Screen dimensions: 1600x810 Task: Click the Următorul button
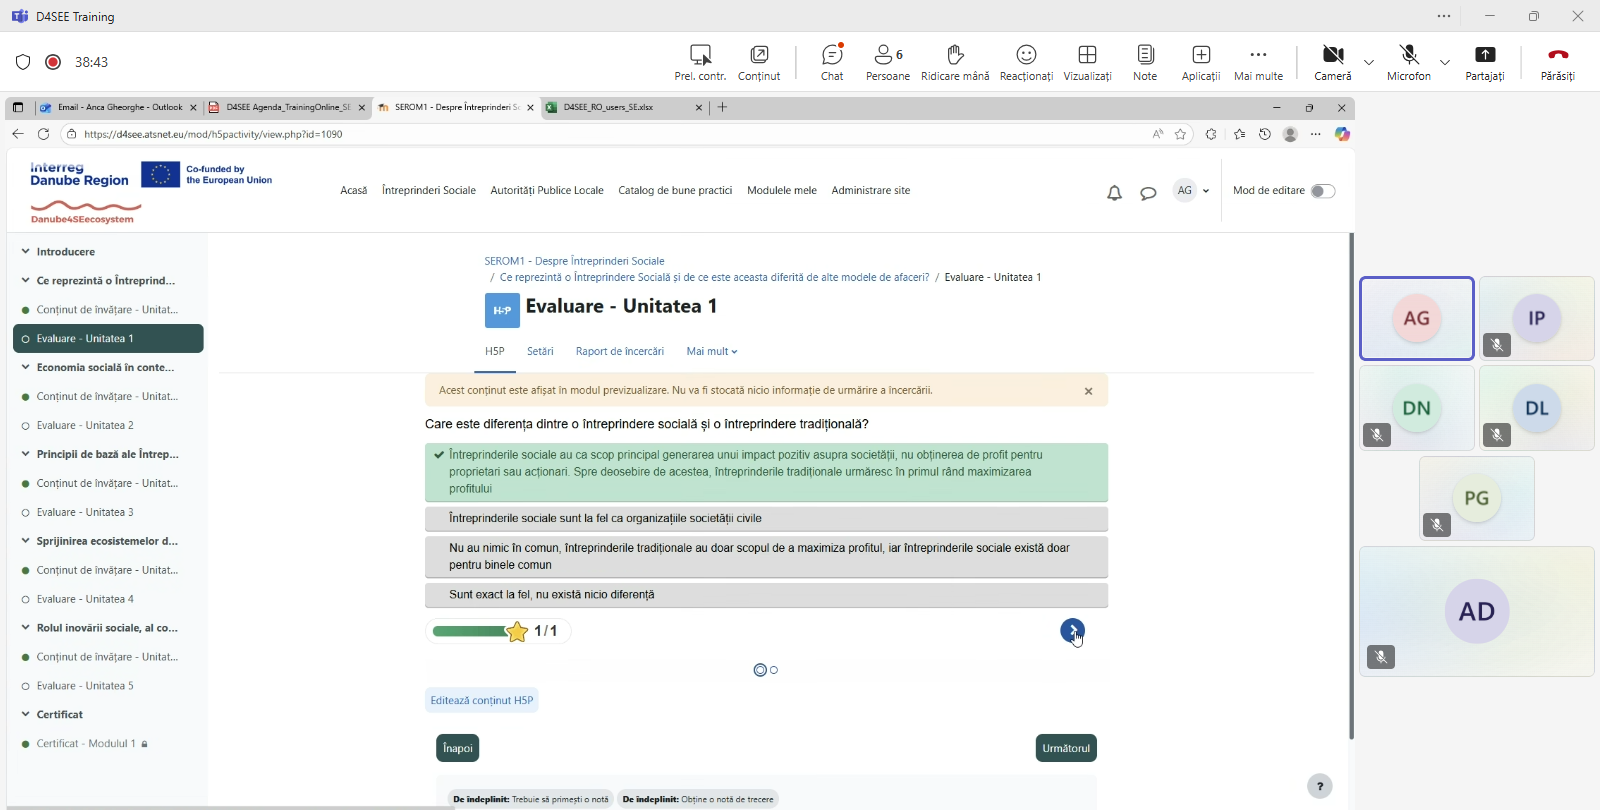[1066, 748]
